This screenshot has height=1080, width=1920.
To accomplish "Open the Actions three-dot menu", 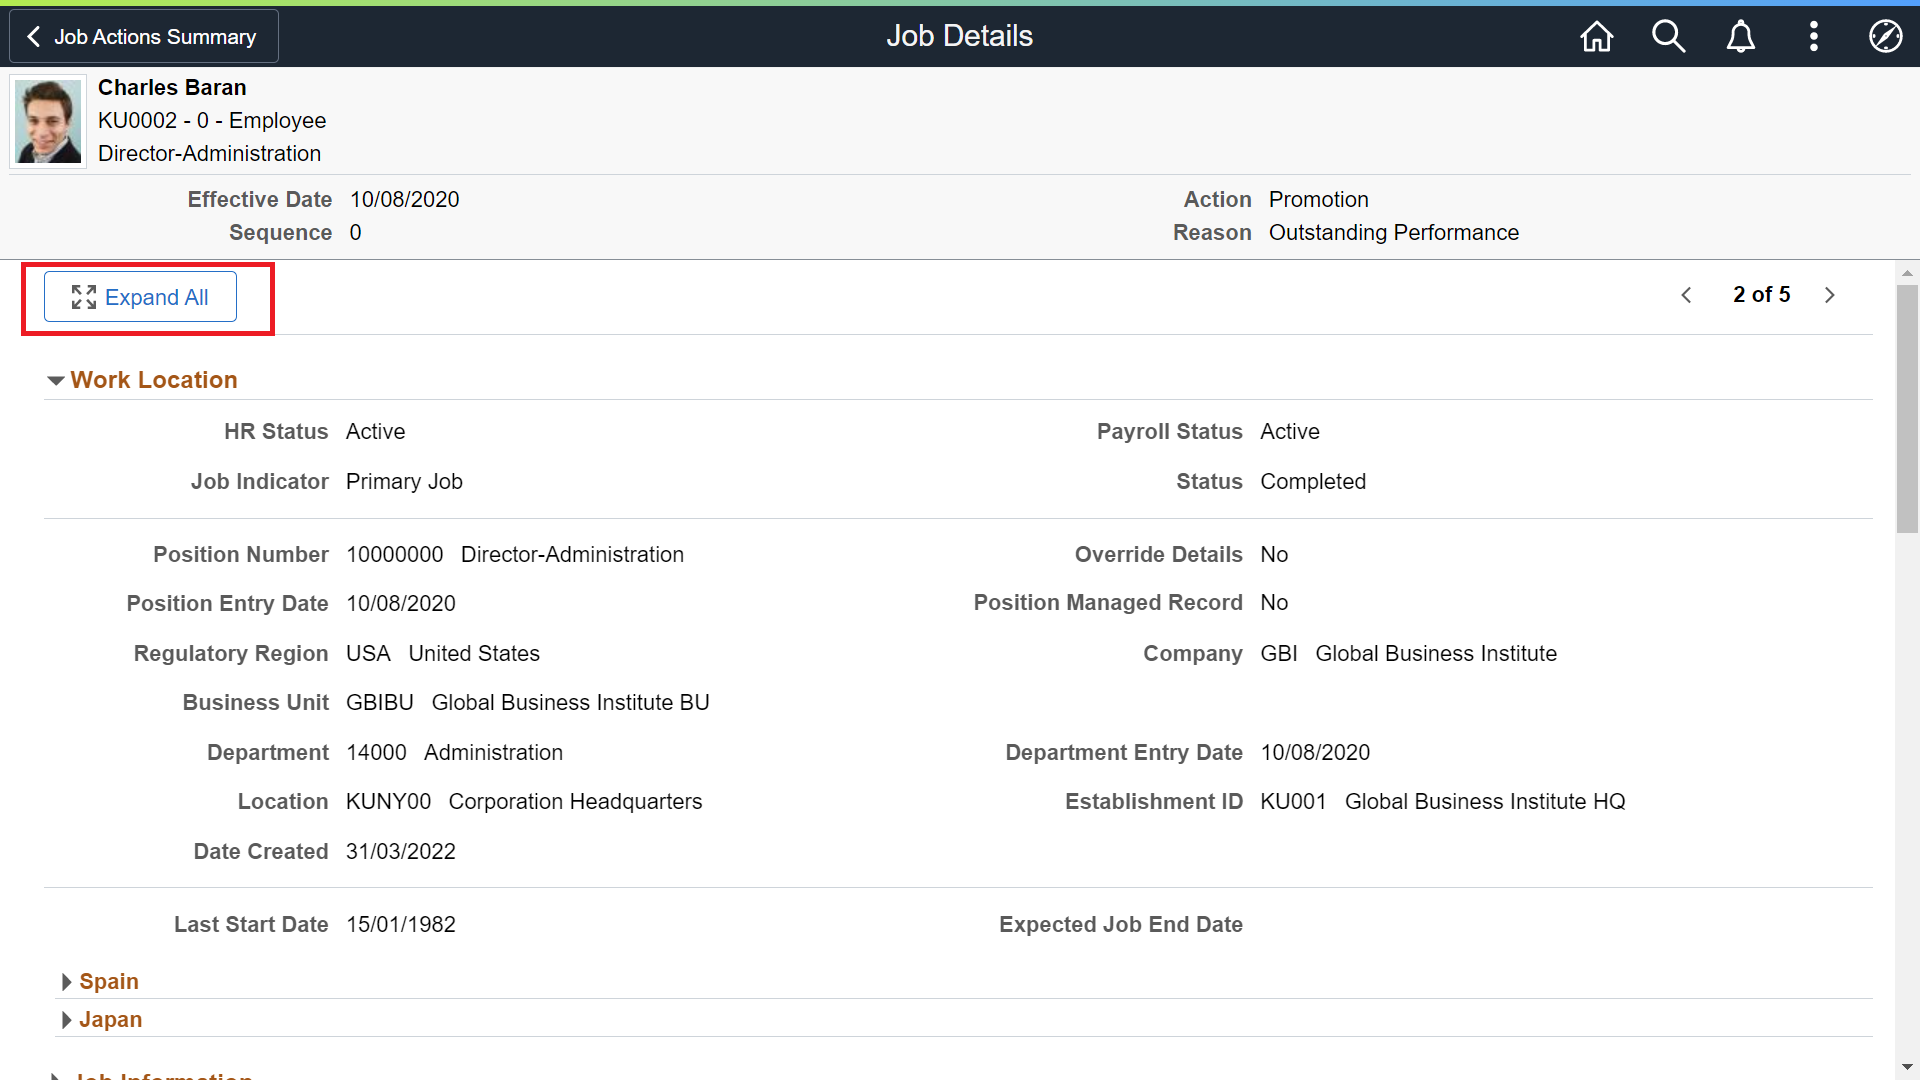I will pos(1813,37).
